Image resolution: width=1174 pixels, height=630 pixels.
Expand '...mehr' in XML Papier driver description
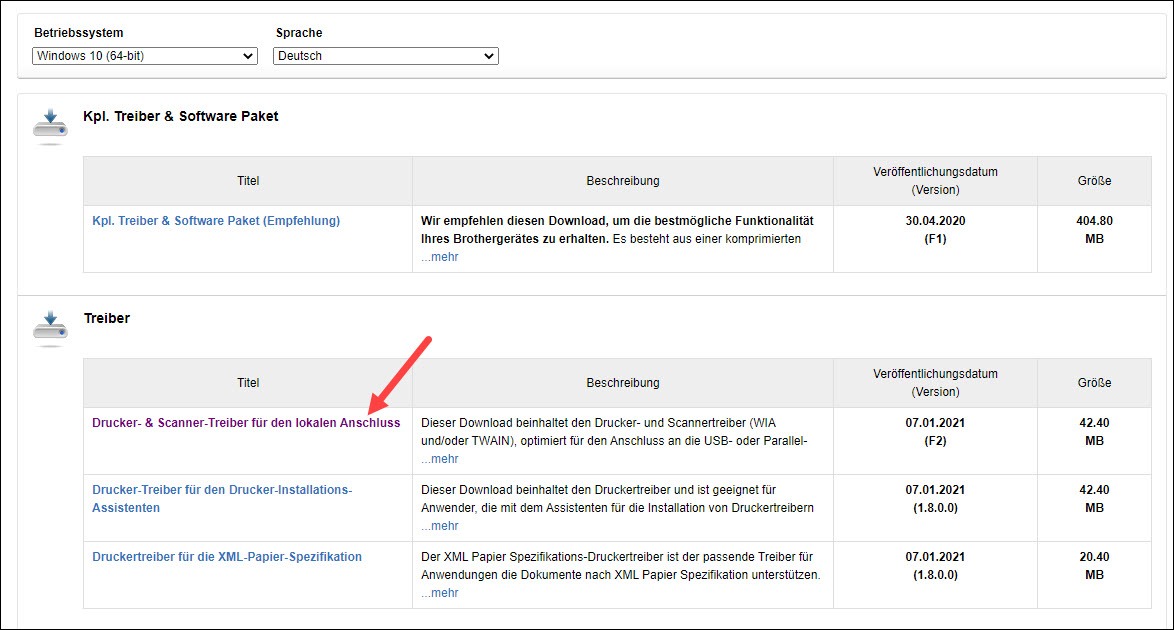point(439,593)
